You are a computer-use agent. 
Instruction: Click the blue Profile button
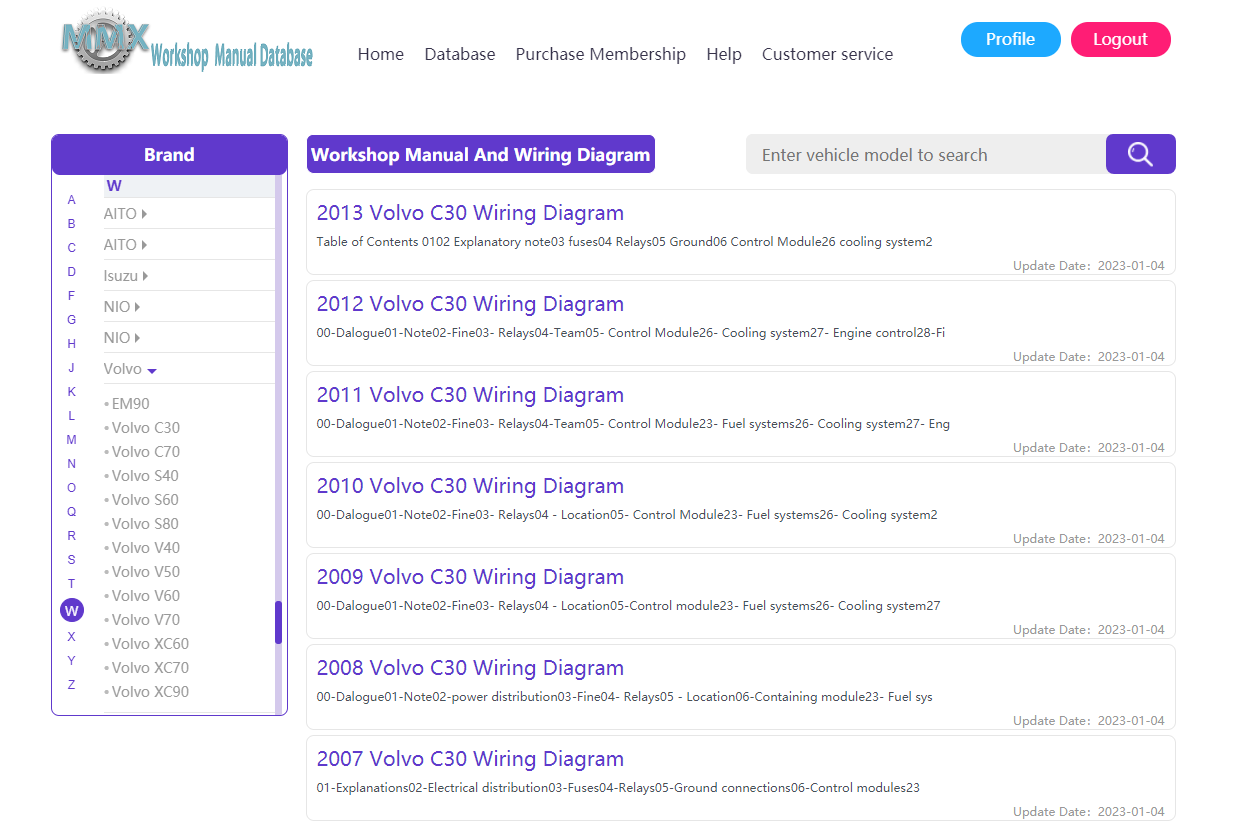(x=1010, y=39)
